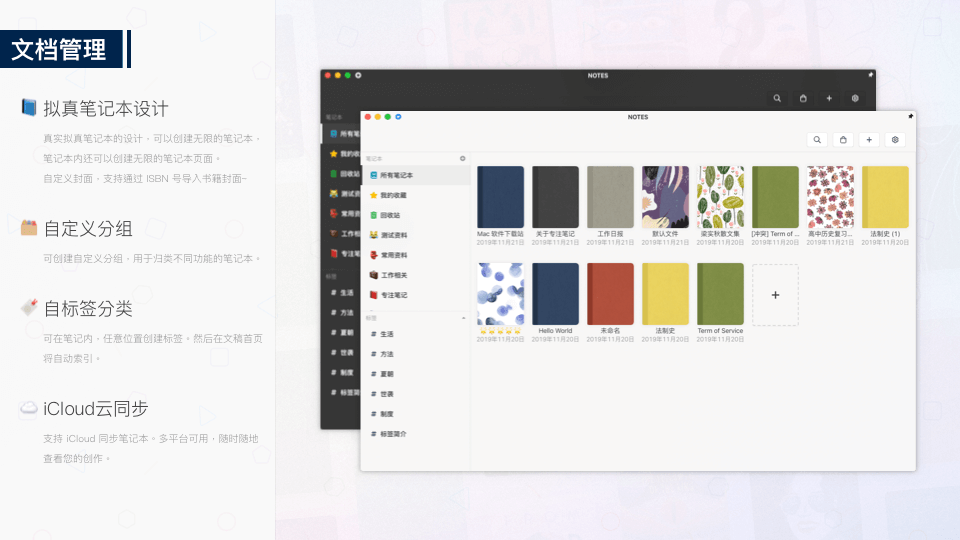Open the Hello World notebook
The image size is (960, 540).
[x=555, y=294]
